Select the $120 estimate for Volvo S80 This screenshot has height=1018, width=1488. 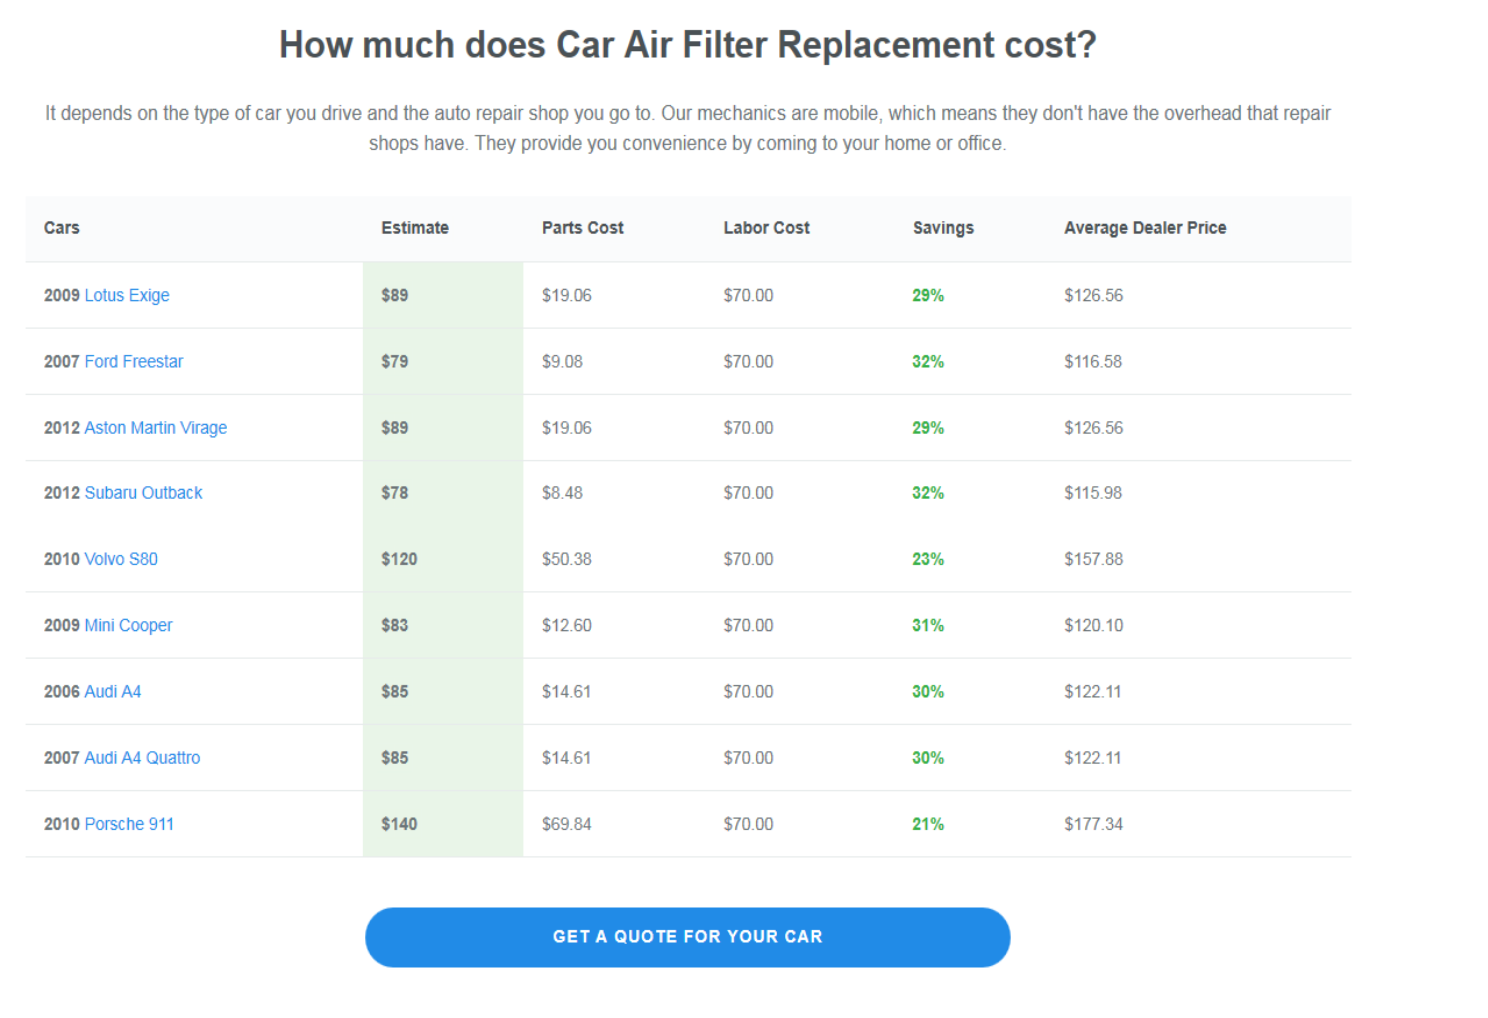pos(399,559)
